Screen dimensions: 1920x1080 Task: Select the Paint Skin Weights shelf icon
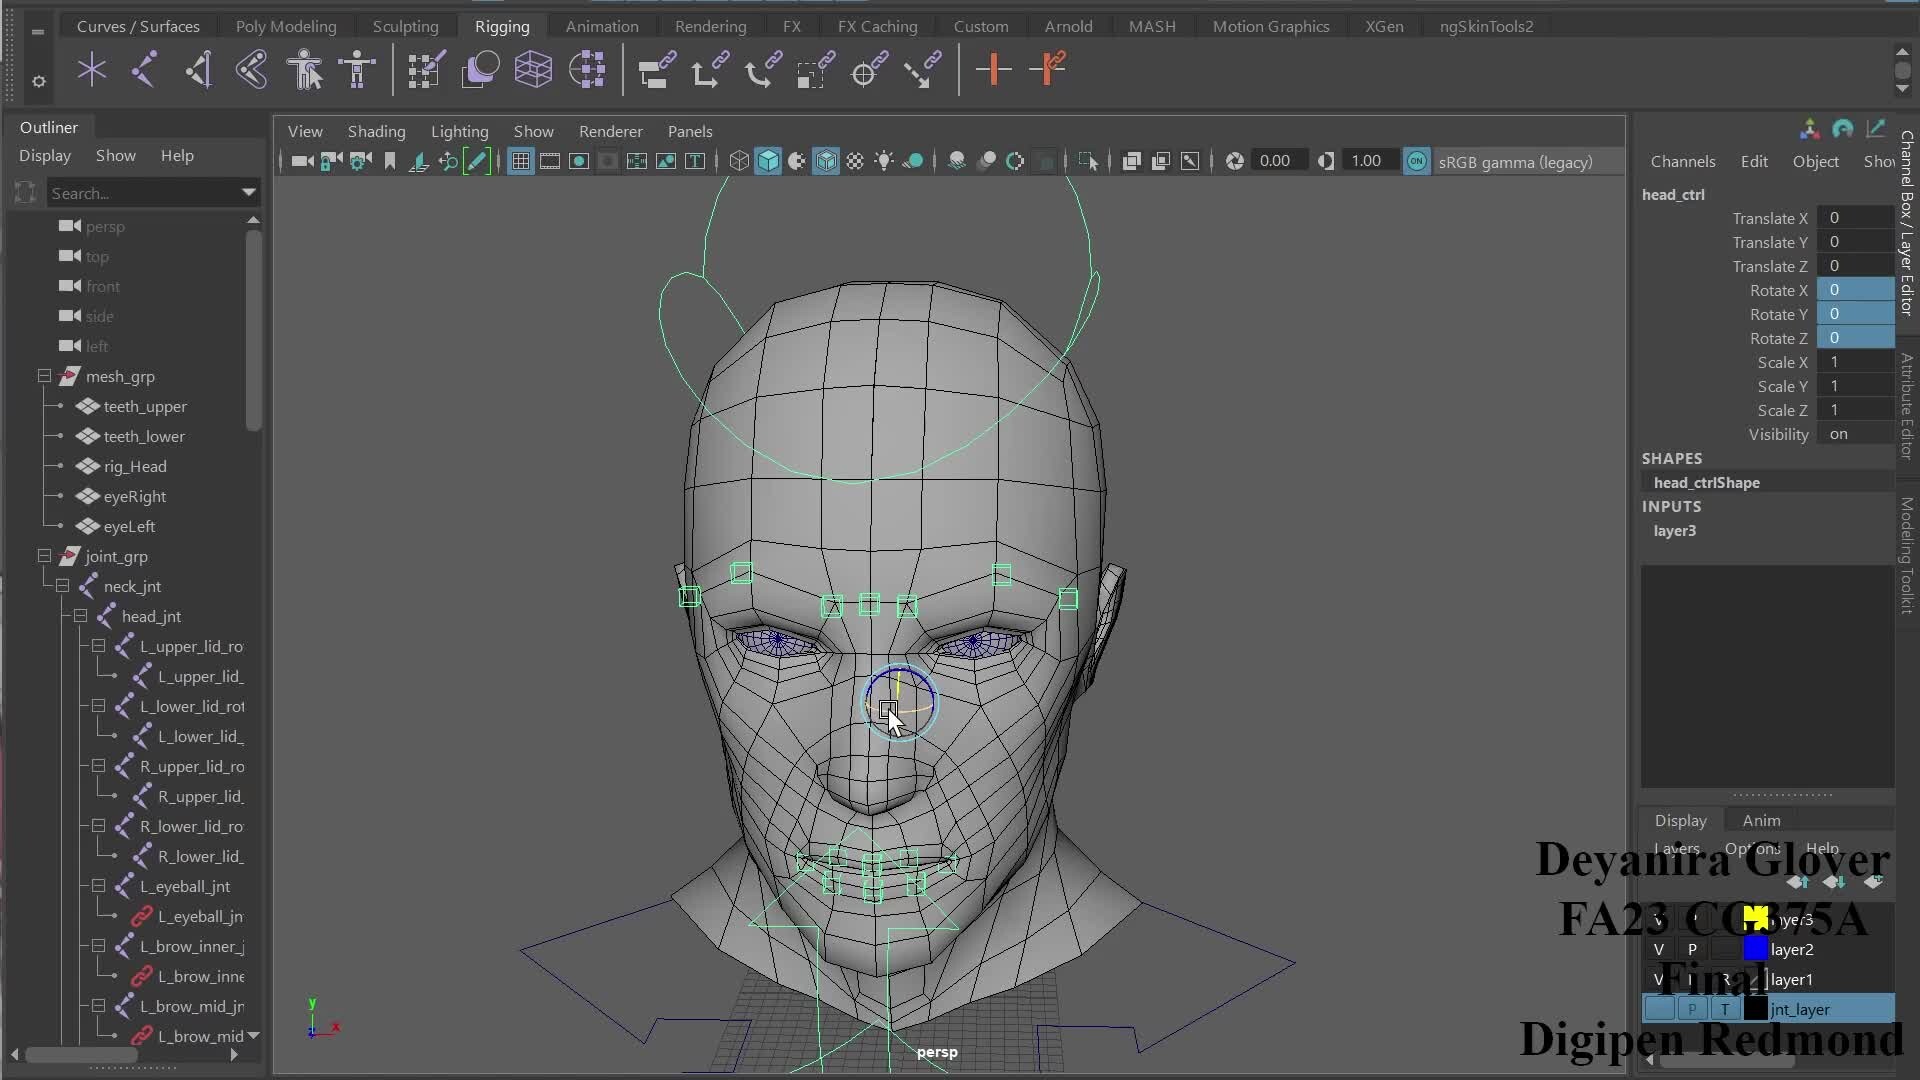[425, 70]
